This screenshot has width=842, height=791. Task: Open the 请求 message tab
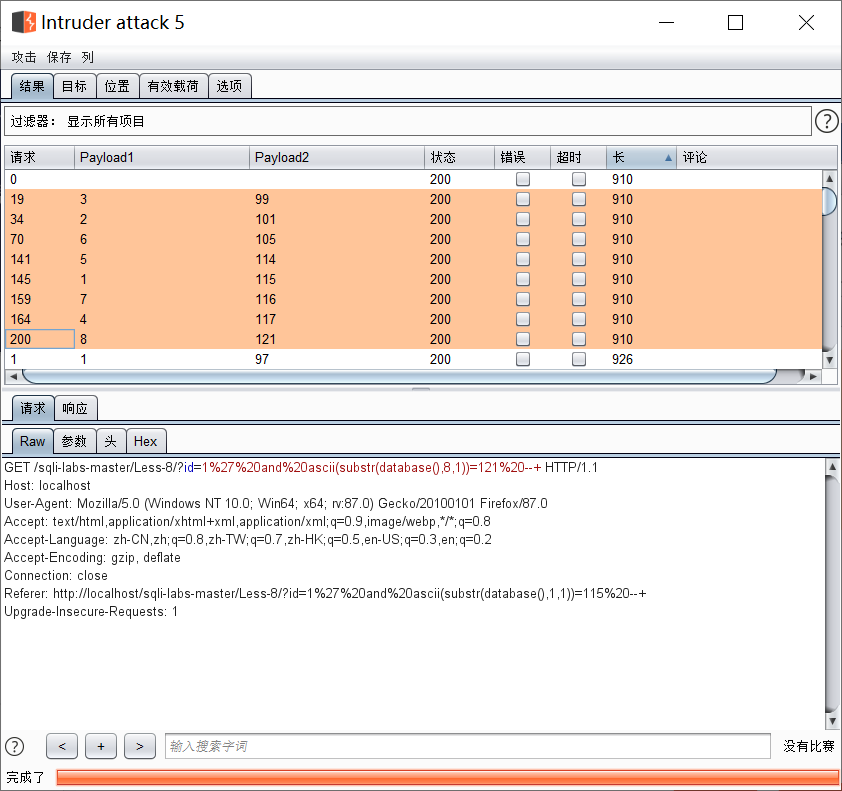click(x=33, y=408)
